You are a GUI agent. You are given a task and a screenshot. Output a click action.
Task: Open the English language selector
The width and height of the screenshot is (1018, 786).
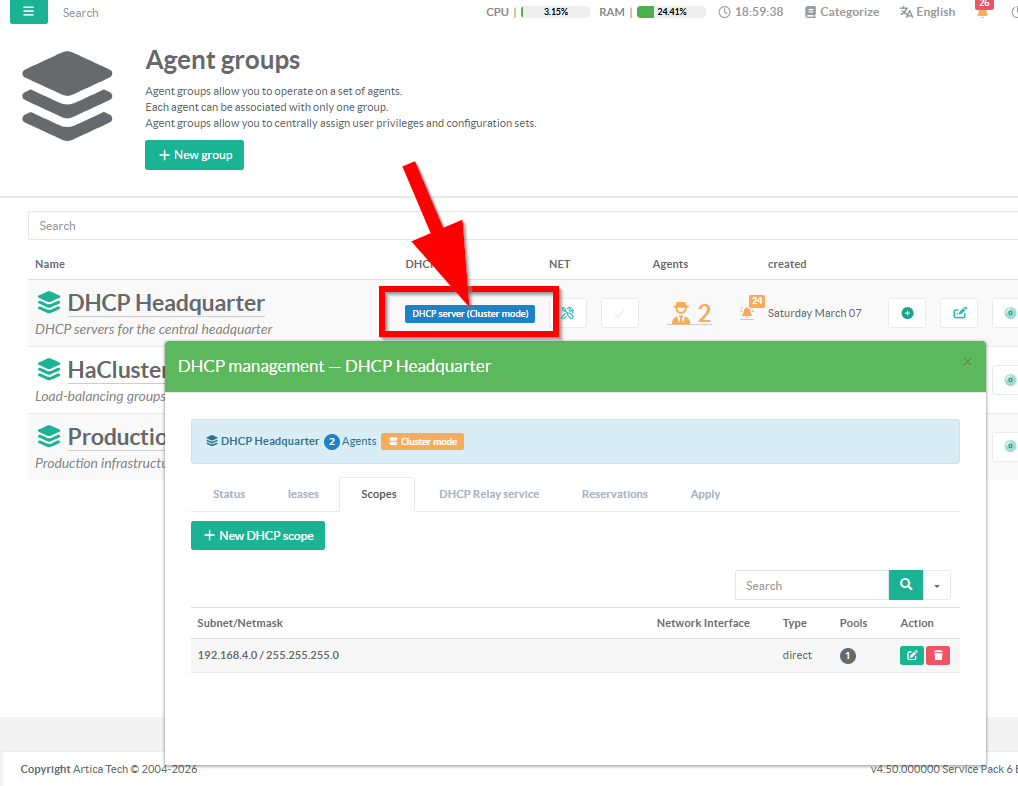[927, 12]
